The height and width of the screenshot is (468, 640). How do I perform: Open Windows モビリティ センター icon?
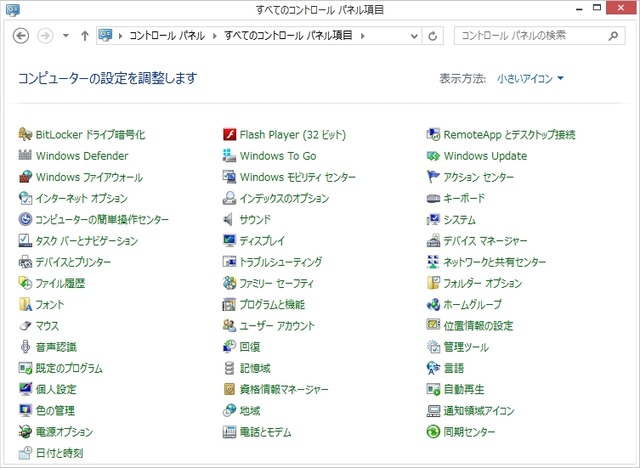(229, 177)
